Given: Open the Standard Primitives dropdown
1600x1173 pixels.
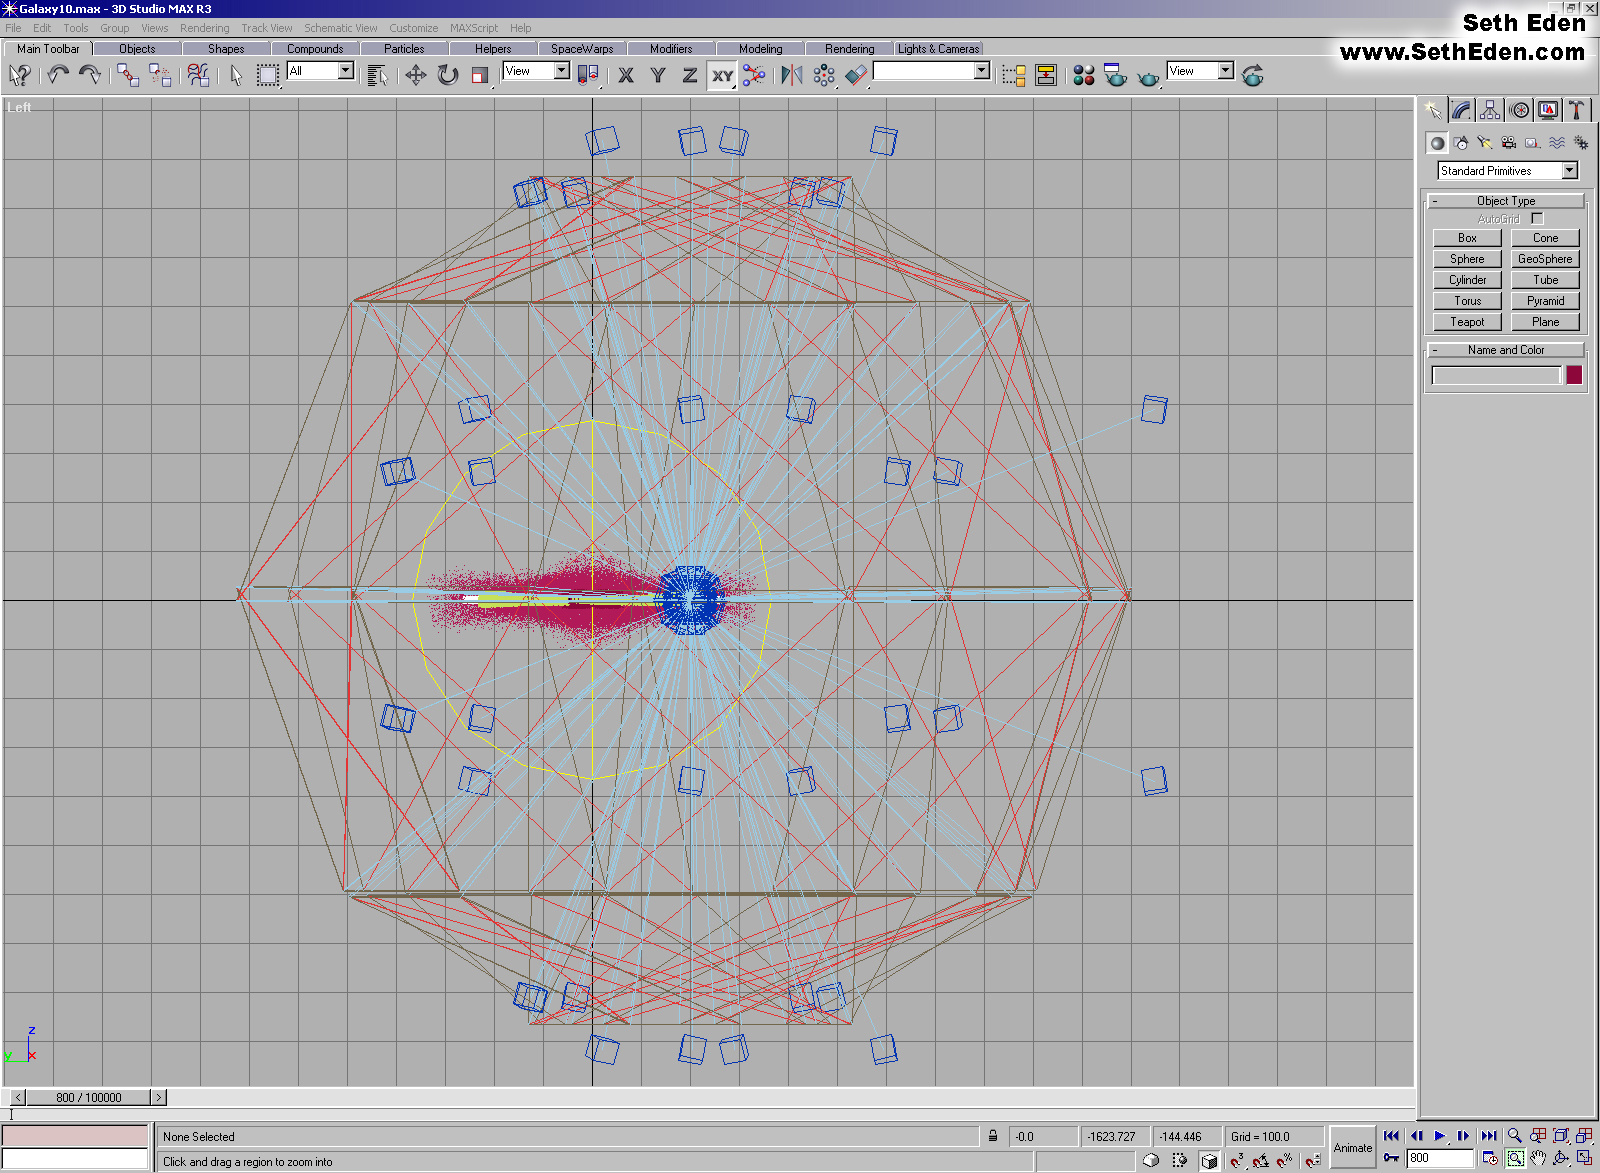Looking at the screenshot, I should (1569, 171).
